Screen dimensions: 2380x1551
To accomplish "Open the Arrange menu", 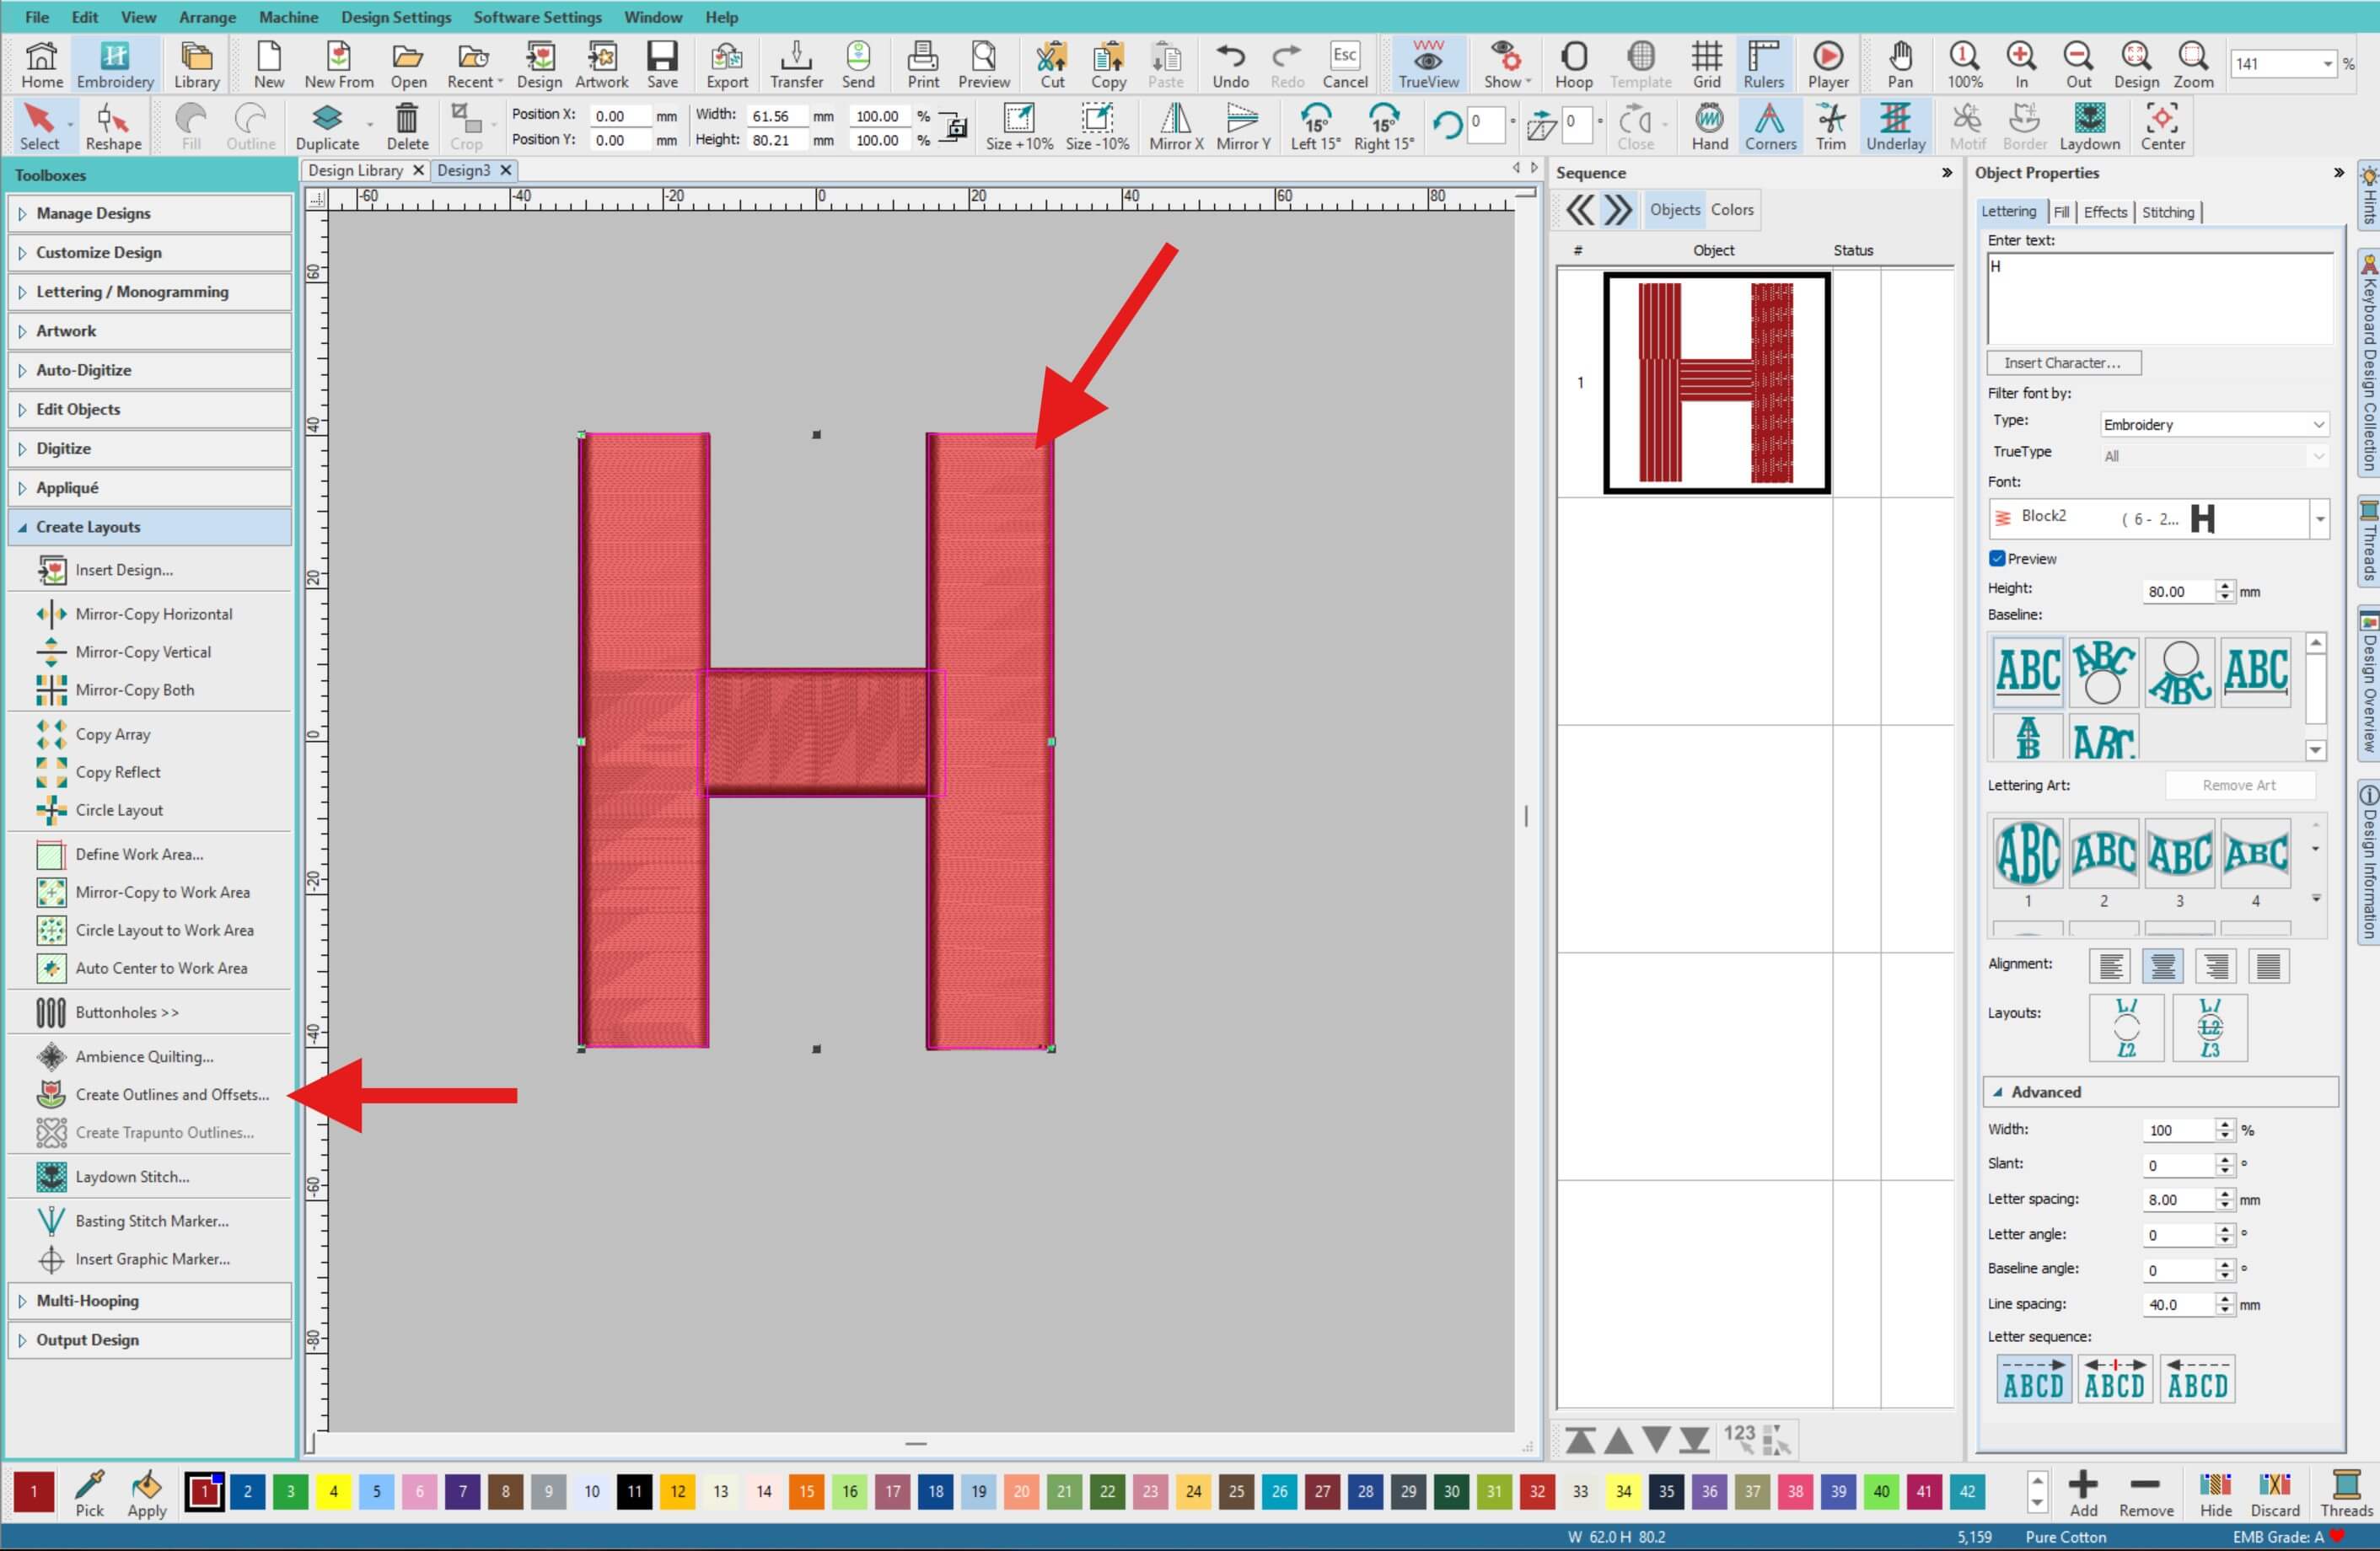I will 207,17.
